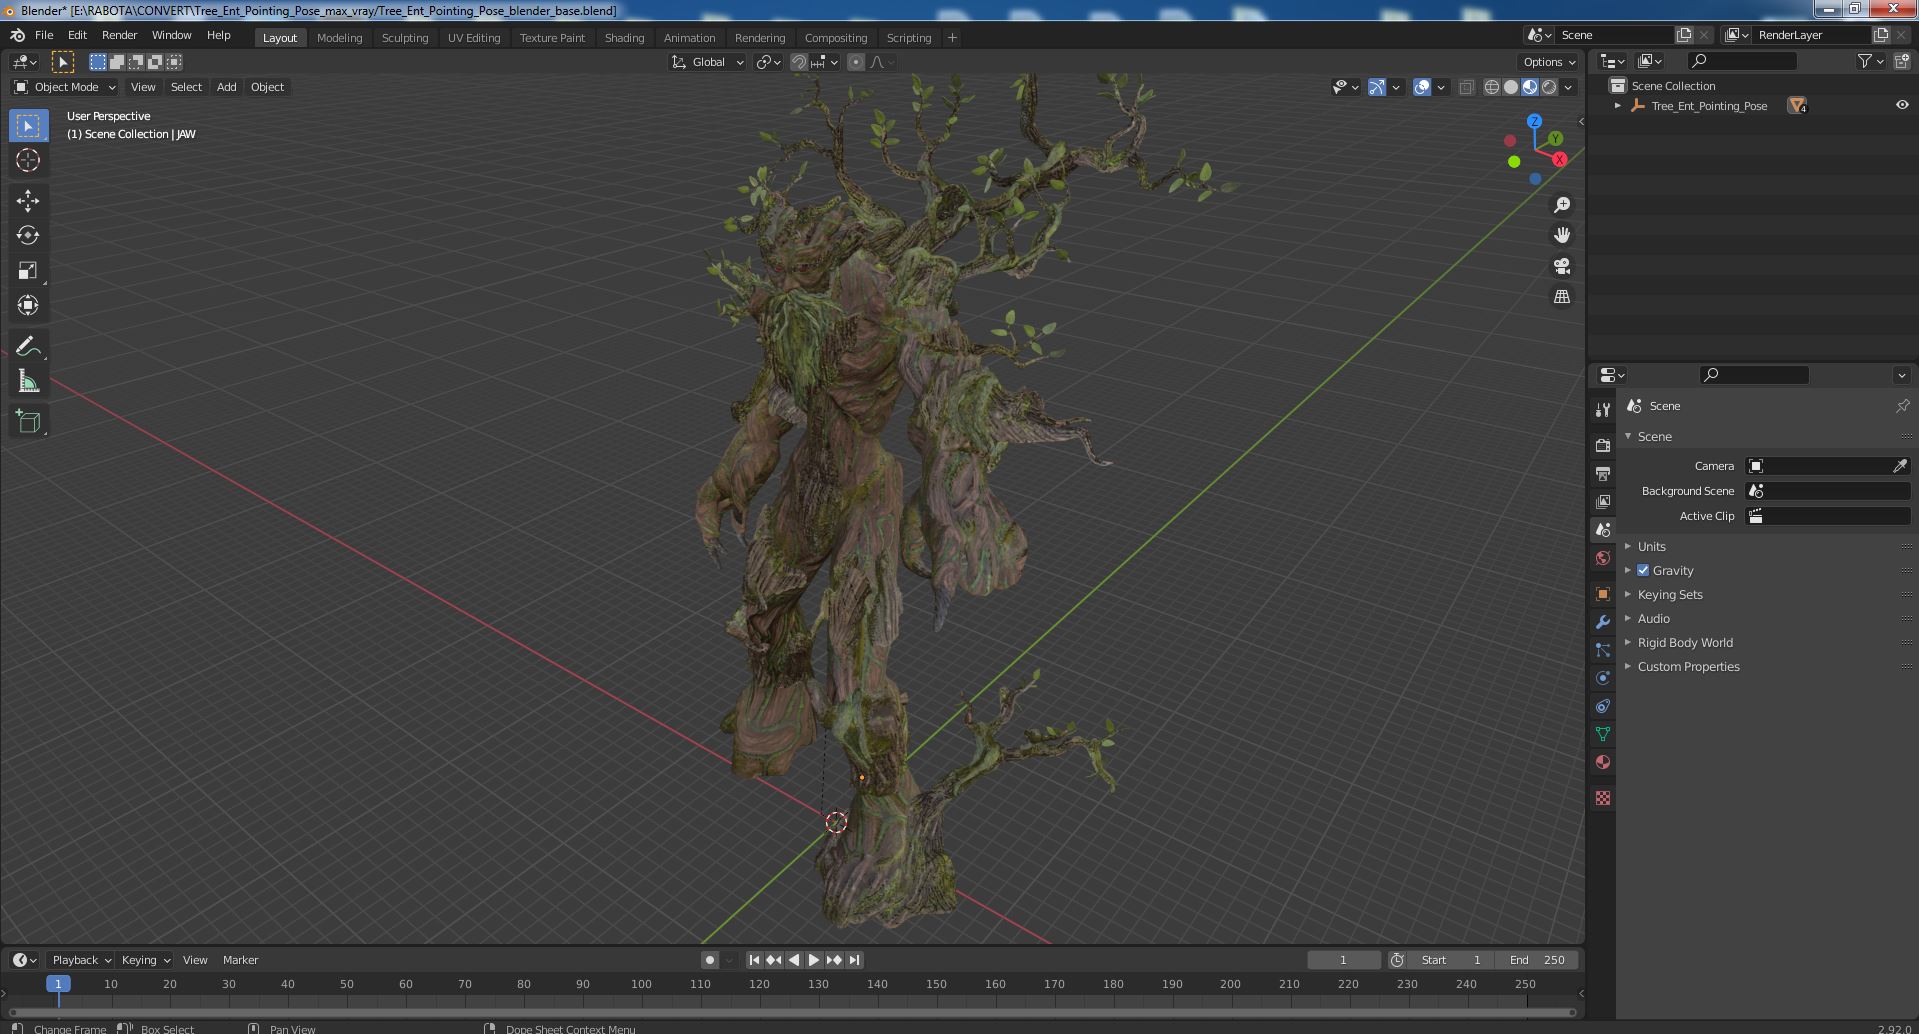The image size is (1919, 1034).
Task: Add a new workspace tab
Action: pos(952,38)
